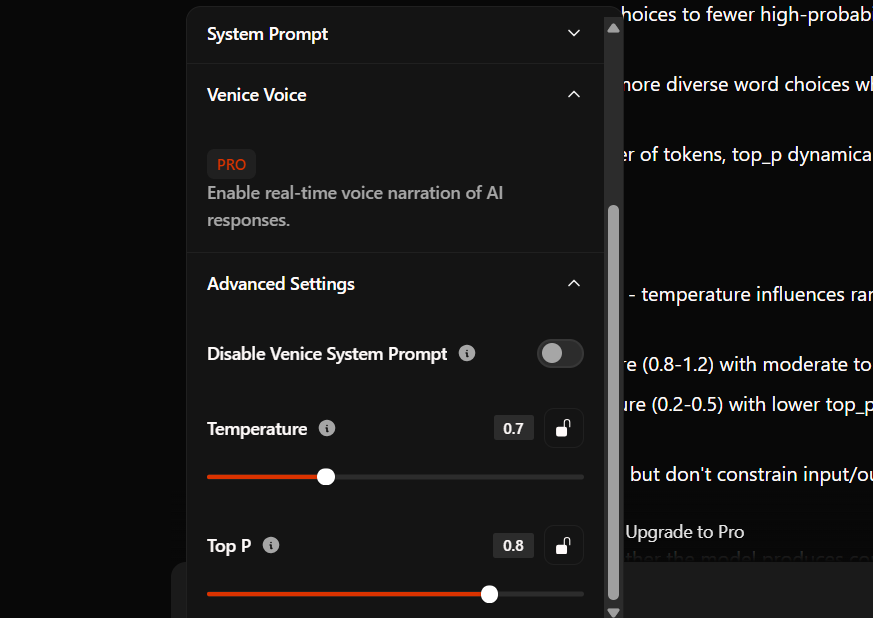Collapse Advanced Settings using its chevron
Image resolution: width=873 pixels, height=618 pixels.
pyautogui.click(x=574, y=284)
